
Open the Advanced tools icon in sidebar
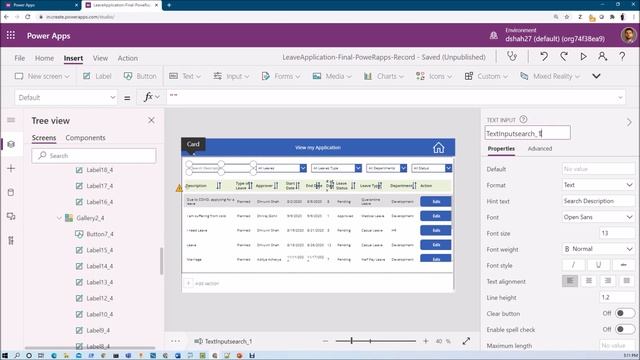point(11,240)
